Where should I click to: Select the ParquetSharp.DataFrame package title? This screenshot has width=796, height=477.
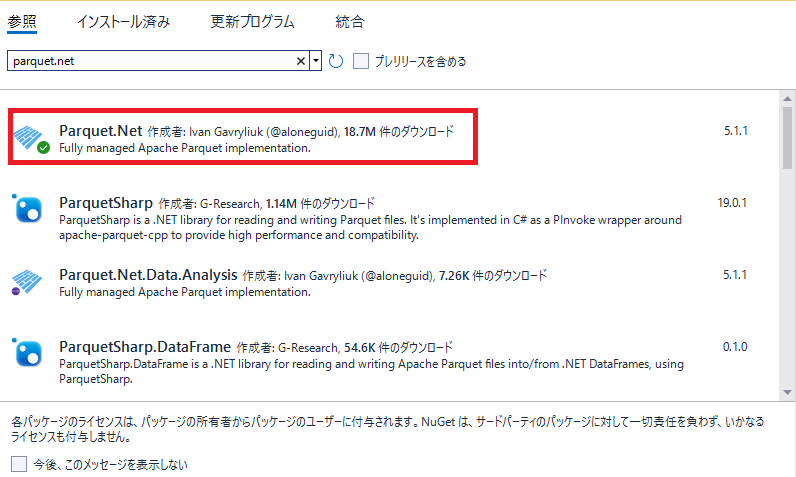coord(145,347)
